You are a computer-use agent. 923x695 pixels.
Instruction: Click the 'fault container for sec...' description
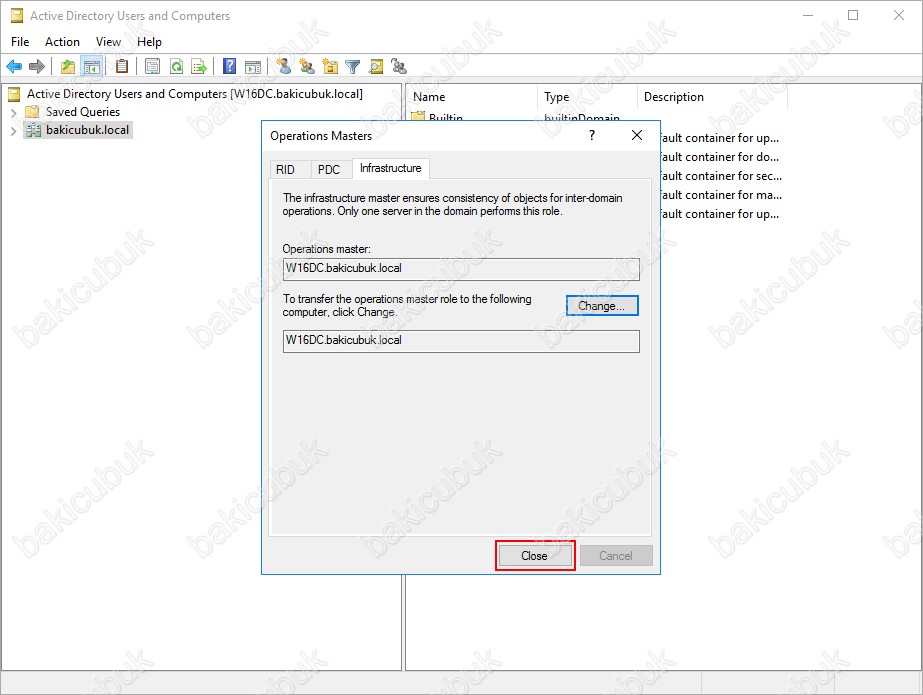pyautogui.click(x=721, y=176)
